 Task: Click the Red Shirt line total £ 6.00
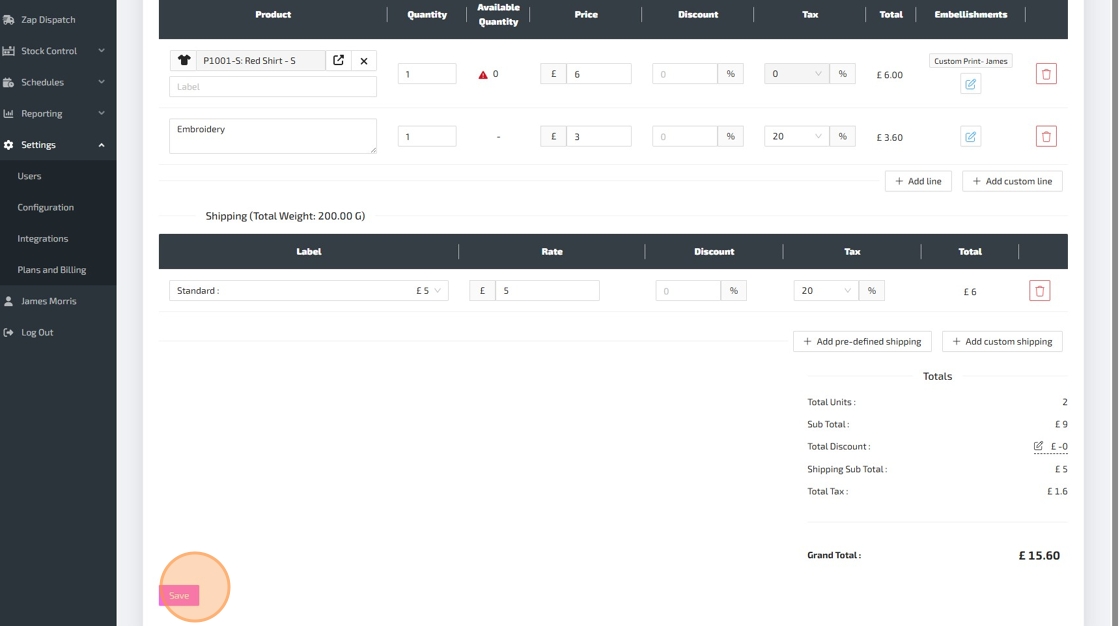889,75
